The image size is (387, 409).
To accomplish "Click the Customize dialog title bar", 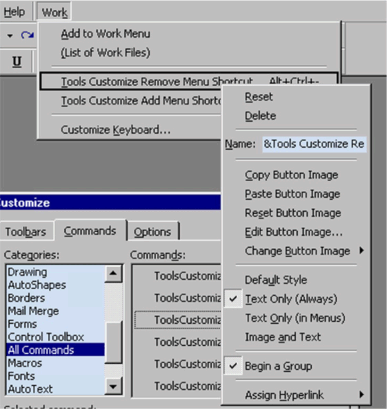I will click(x=110, y=203).
